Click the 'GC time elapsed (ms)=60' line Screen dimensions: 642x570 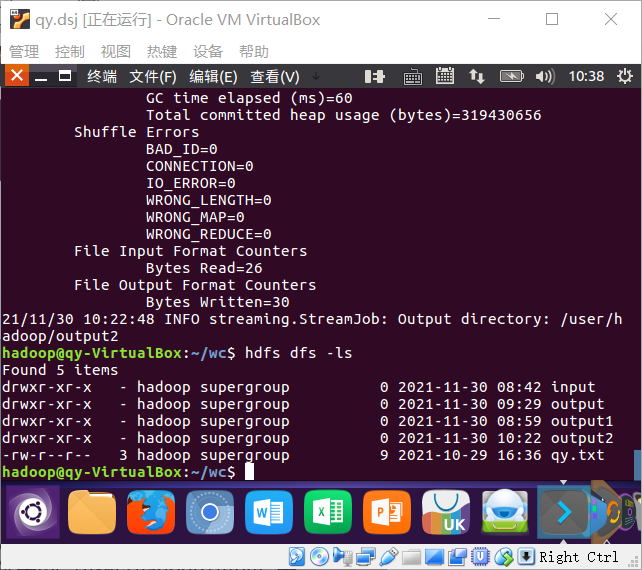point(249,98)
